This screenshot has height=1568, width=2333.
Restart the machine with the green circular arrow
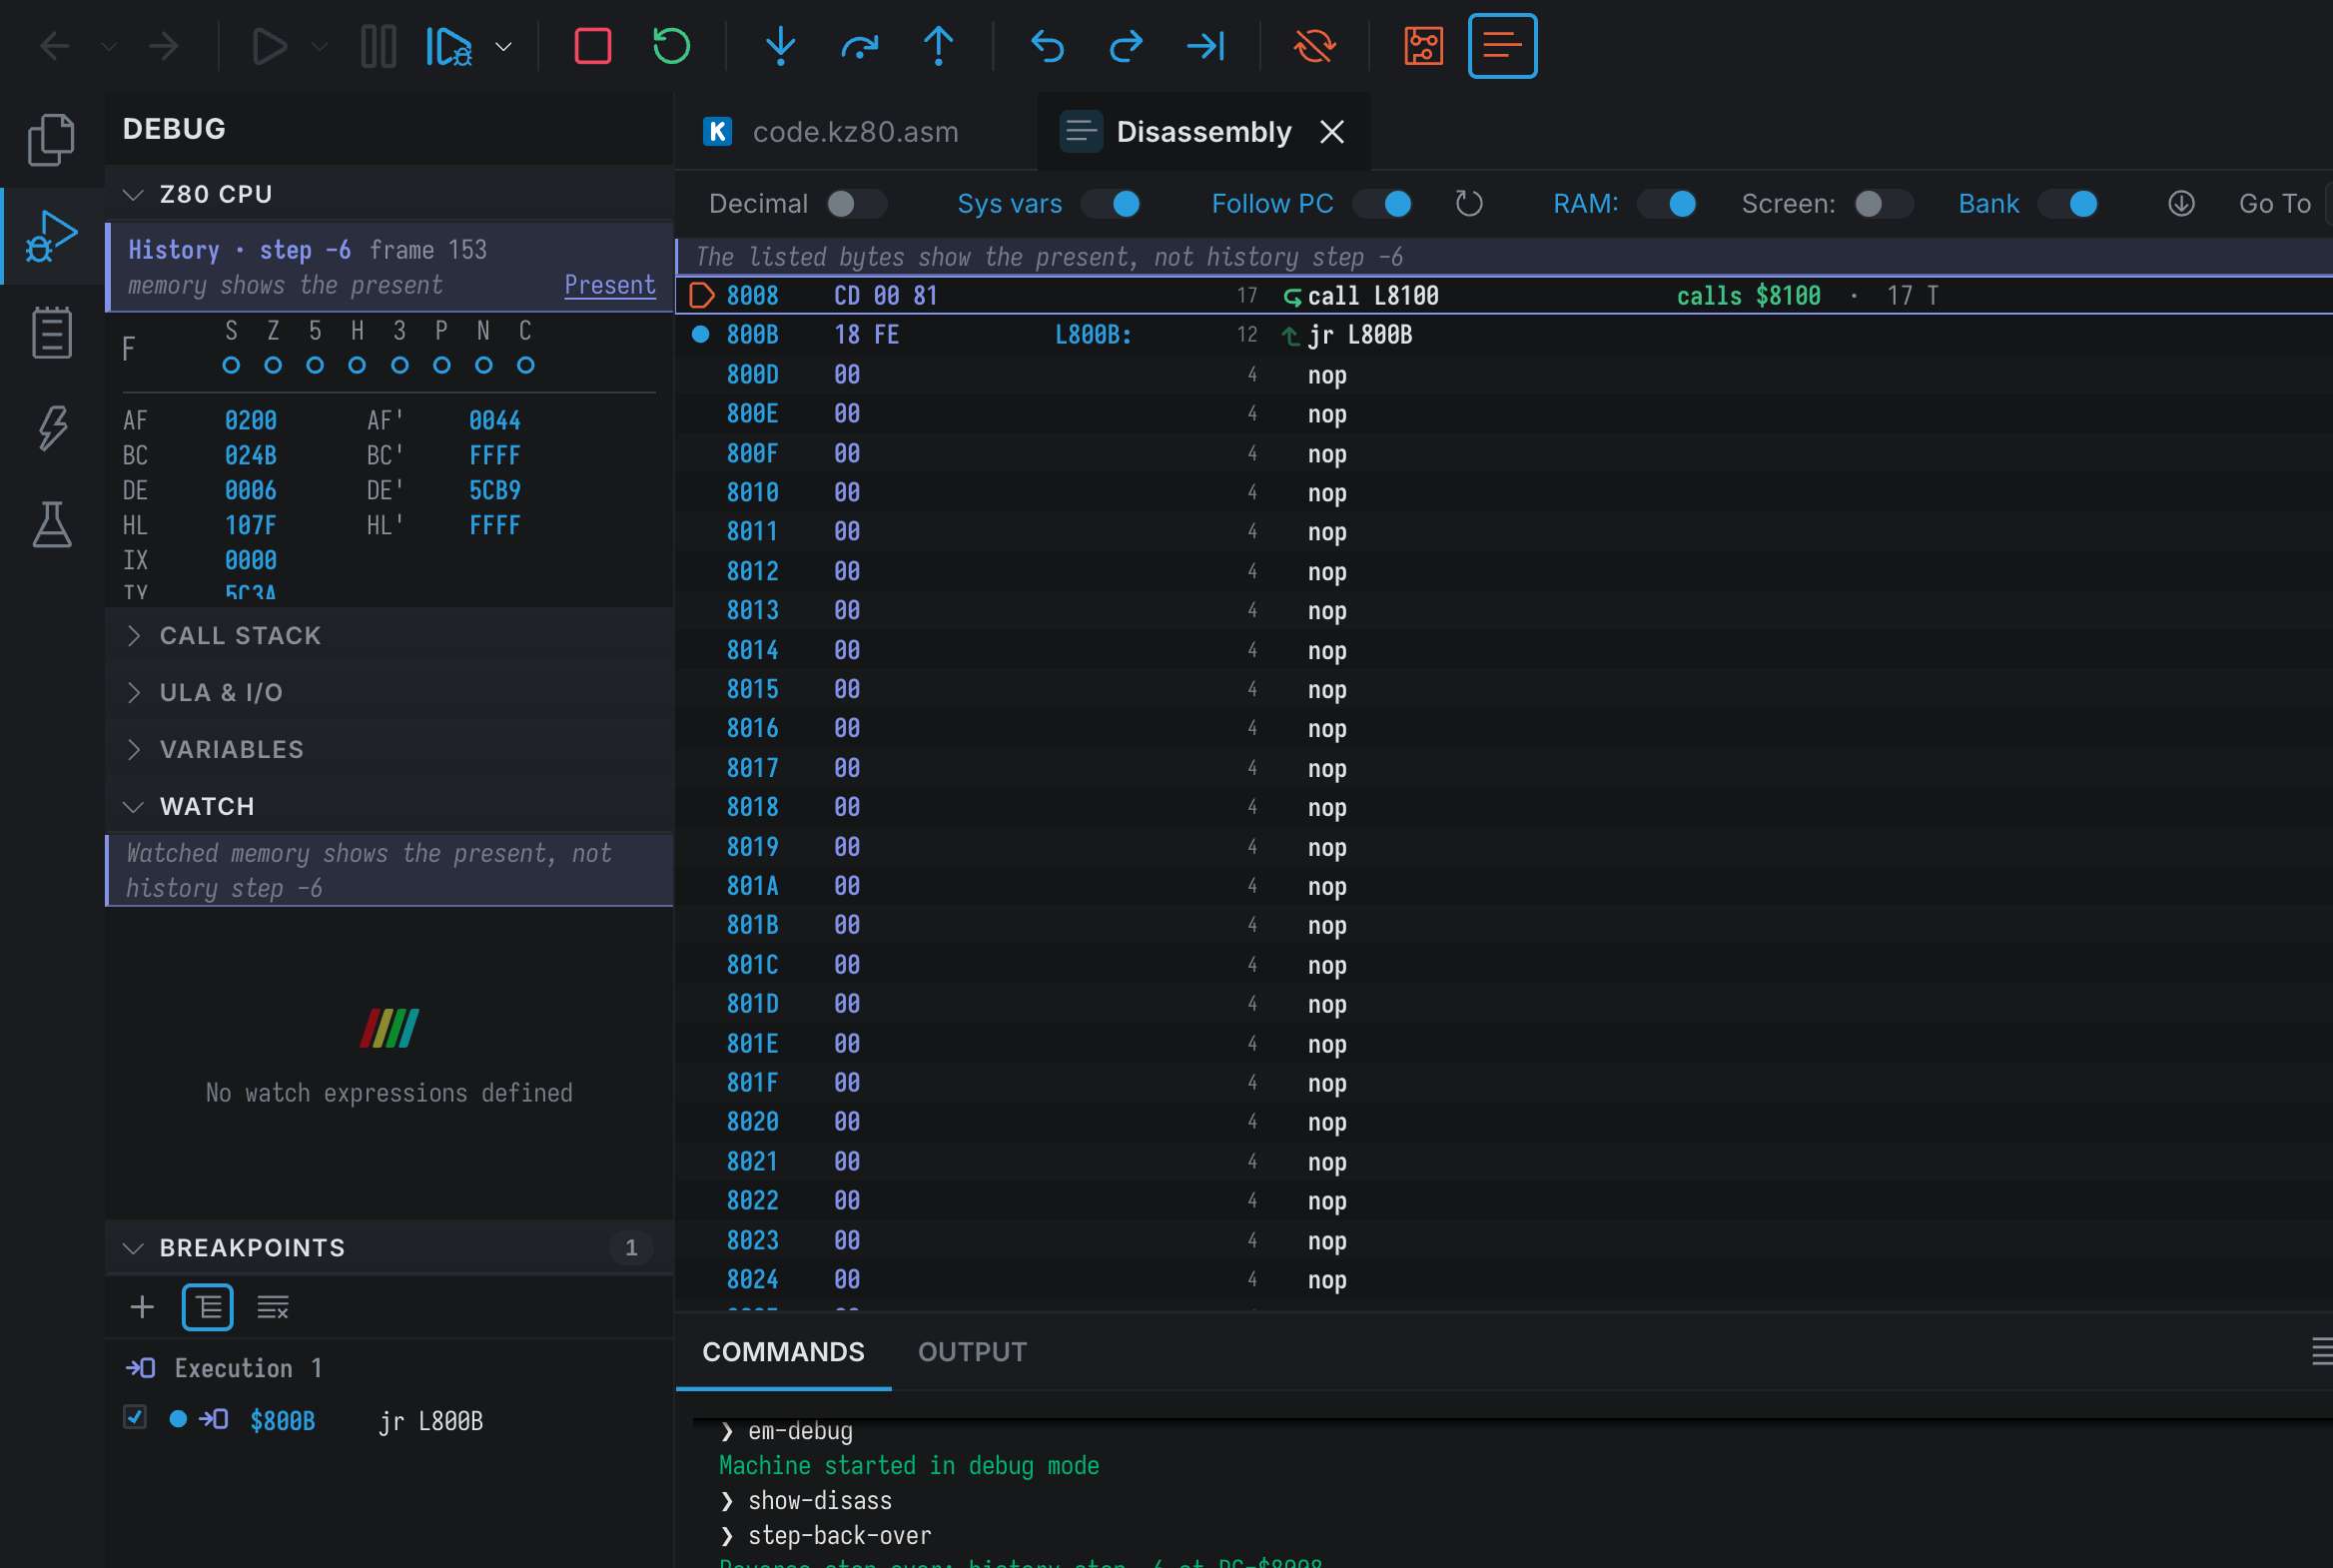pos(671,46)
